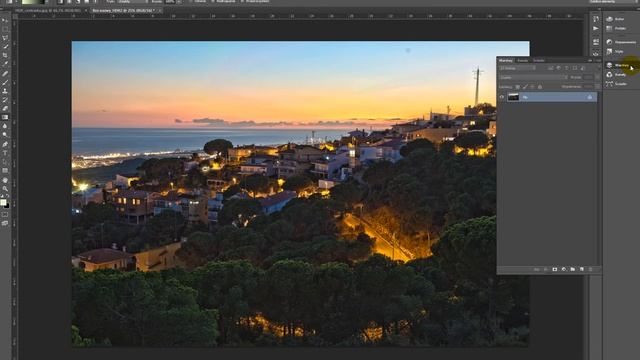640x360 pixels.
Task: Open the opacity slider dropdown arrow
Action: pos(597,77)
